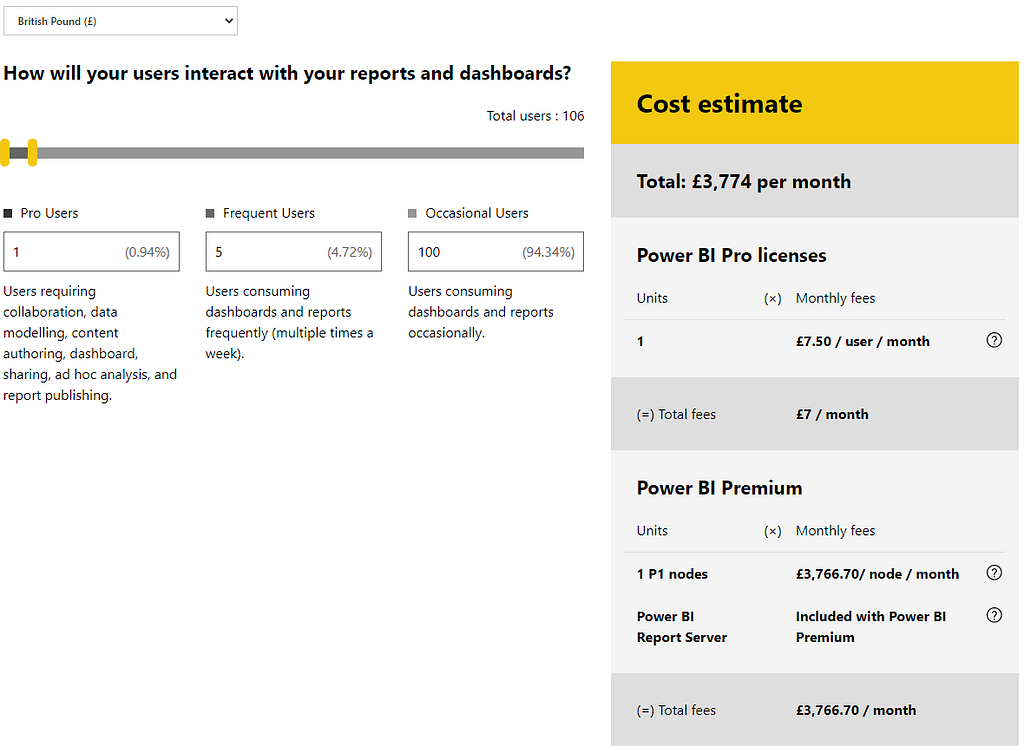1024x746 pixels.
Task: Click the Frequent Users legend square
Action: [x=210, y=213]
